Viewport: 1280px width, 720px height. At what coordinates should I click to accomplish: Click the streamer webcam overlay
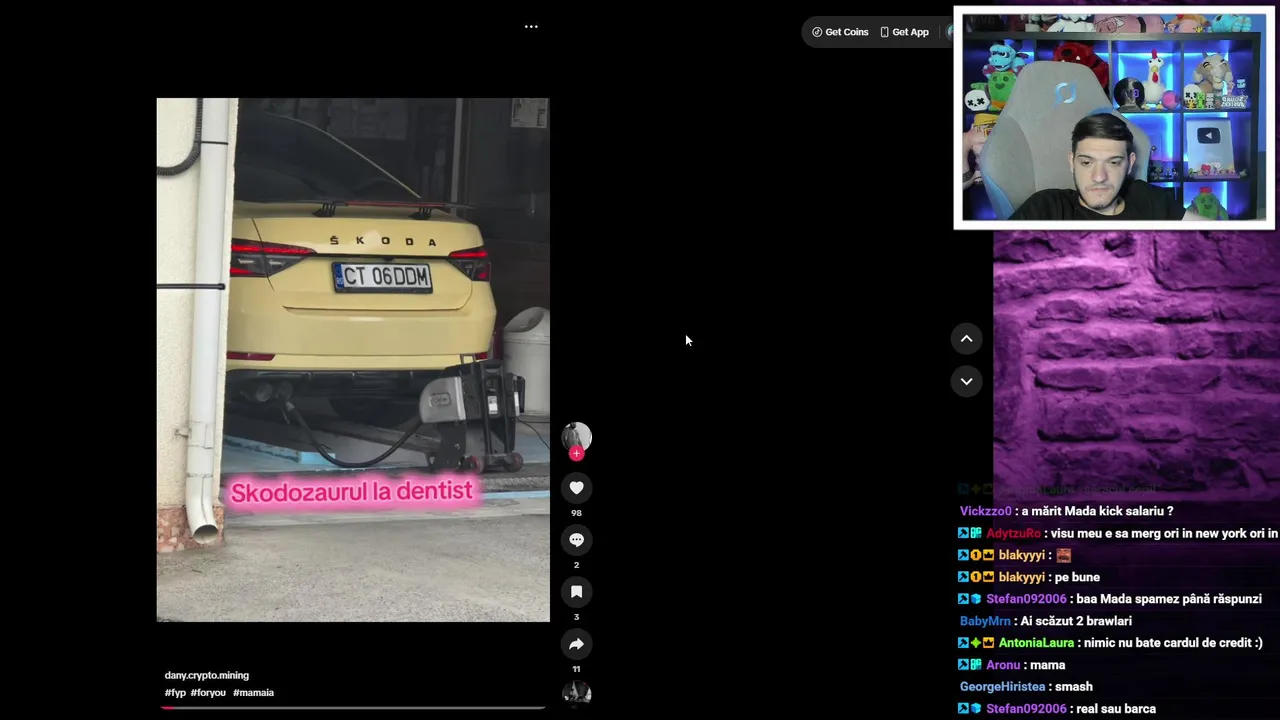1114,118
